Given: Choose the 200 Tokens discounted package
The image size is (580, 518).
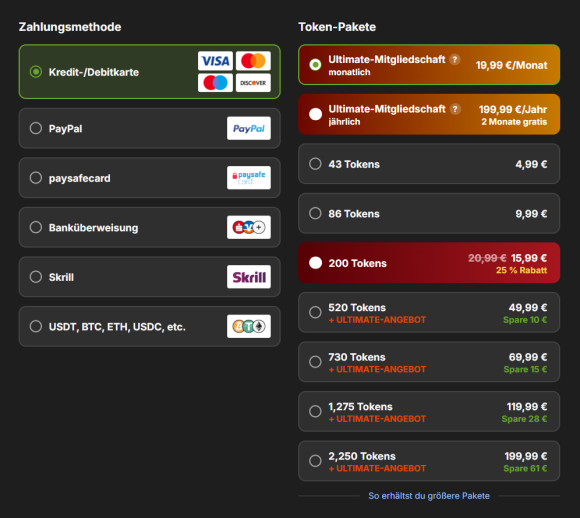Looking at the screenshot, I should click(429, 263).
